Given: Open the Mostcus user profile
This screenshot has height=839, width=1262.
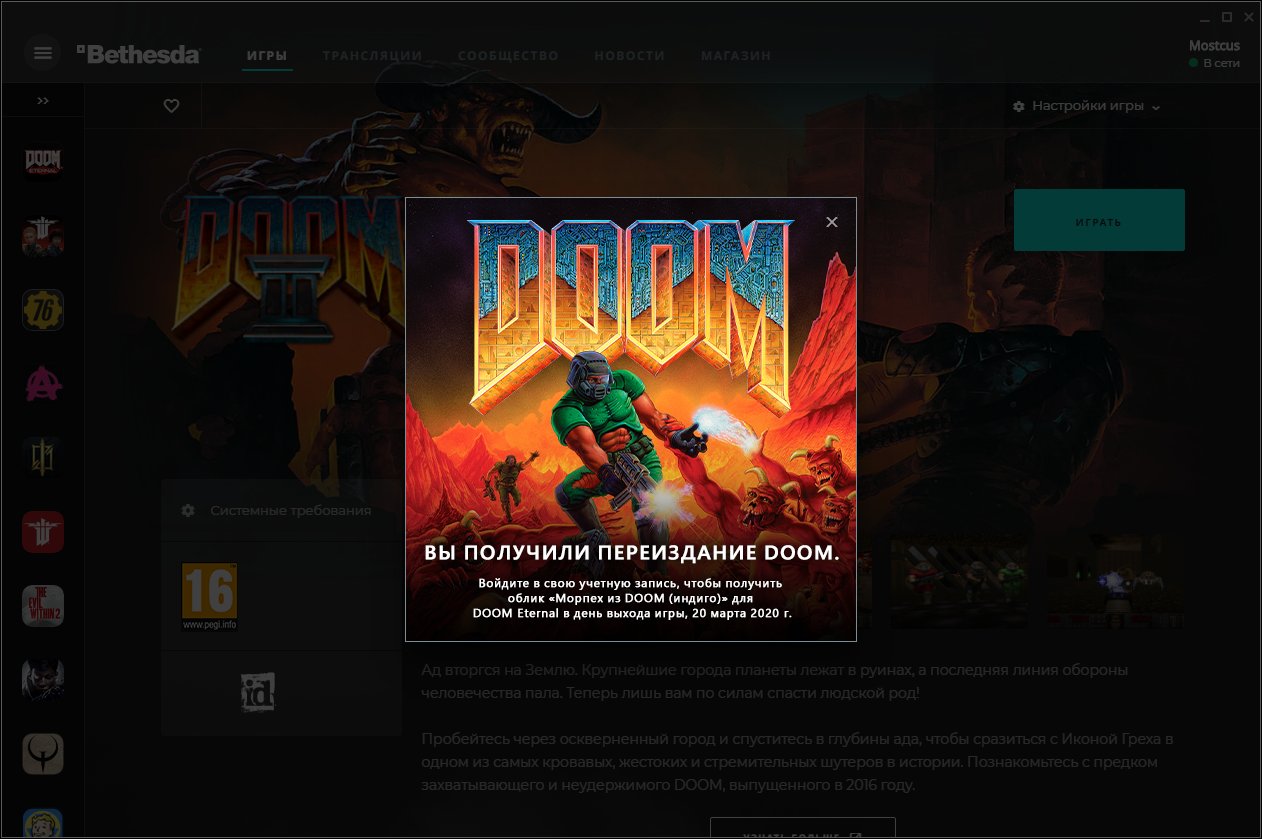Looking at the screenshot, I should pos(1214,46).
